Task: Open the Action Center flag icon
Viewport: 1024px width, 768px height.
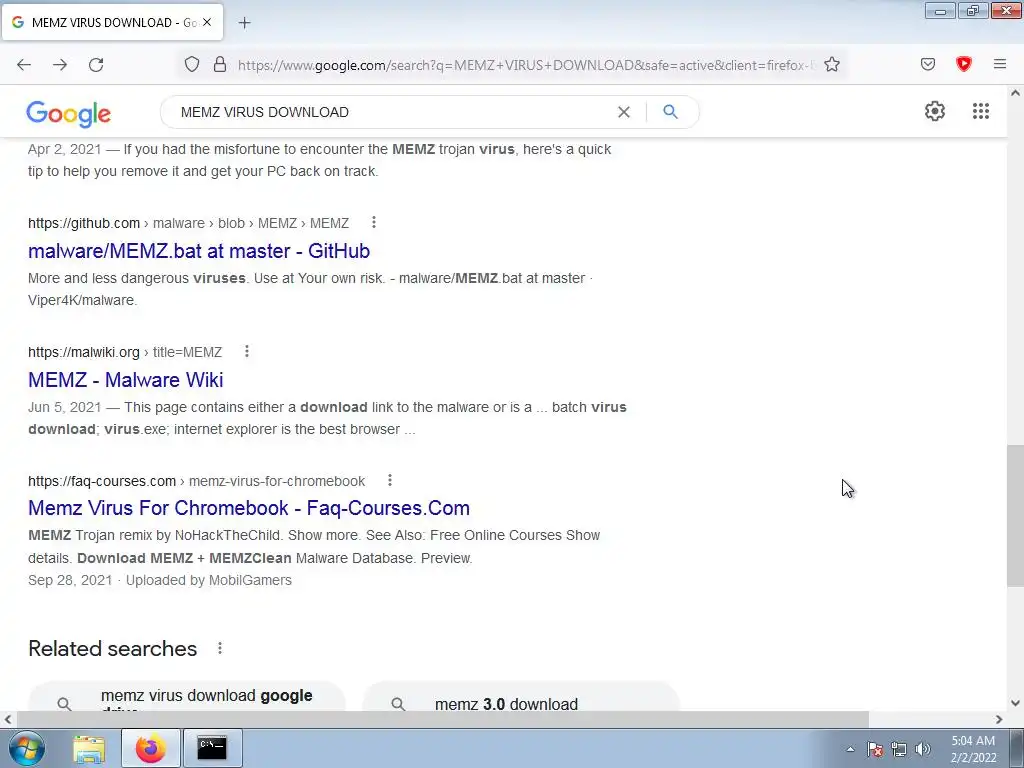Action: point(875,749)
